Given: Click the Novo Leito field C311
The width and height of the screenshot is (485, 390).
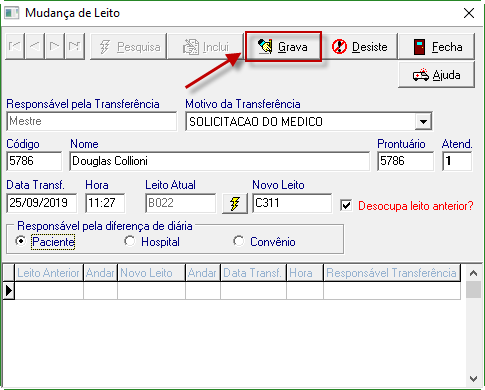Looking at the screenshot, I should (292, 203).
